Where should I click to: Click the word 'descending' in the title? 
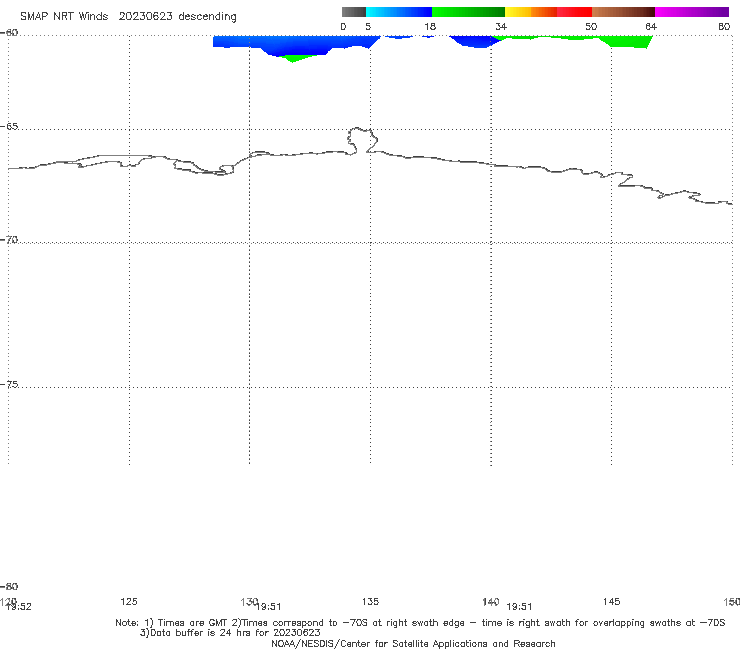coord(208,17)
